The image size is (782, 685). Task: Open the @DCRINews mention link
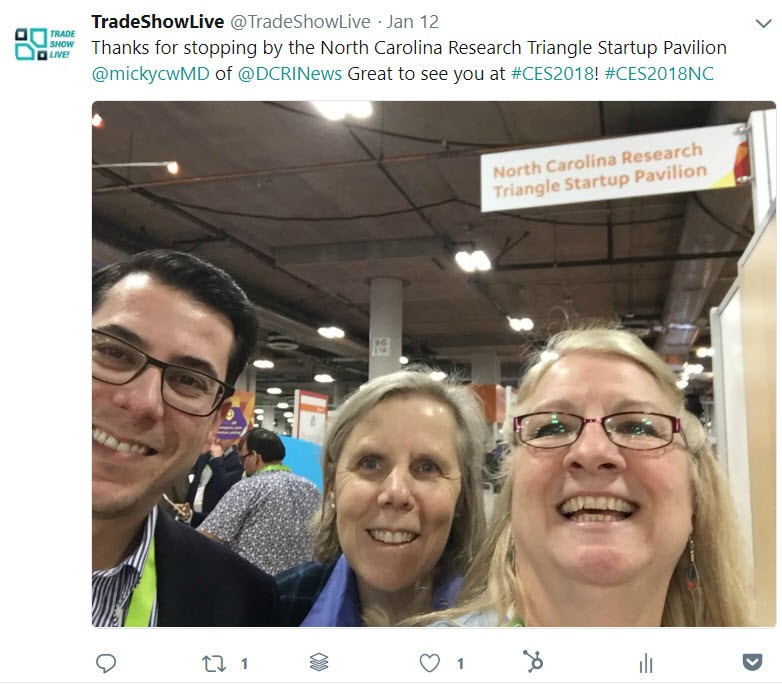click(290, 74)
